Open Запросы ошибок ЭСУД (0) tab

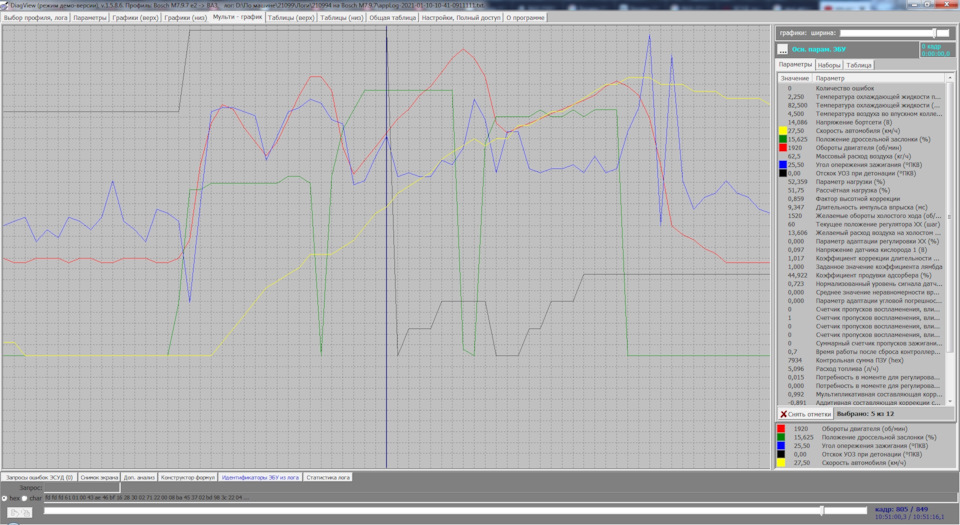(x=39, y=477)
